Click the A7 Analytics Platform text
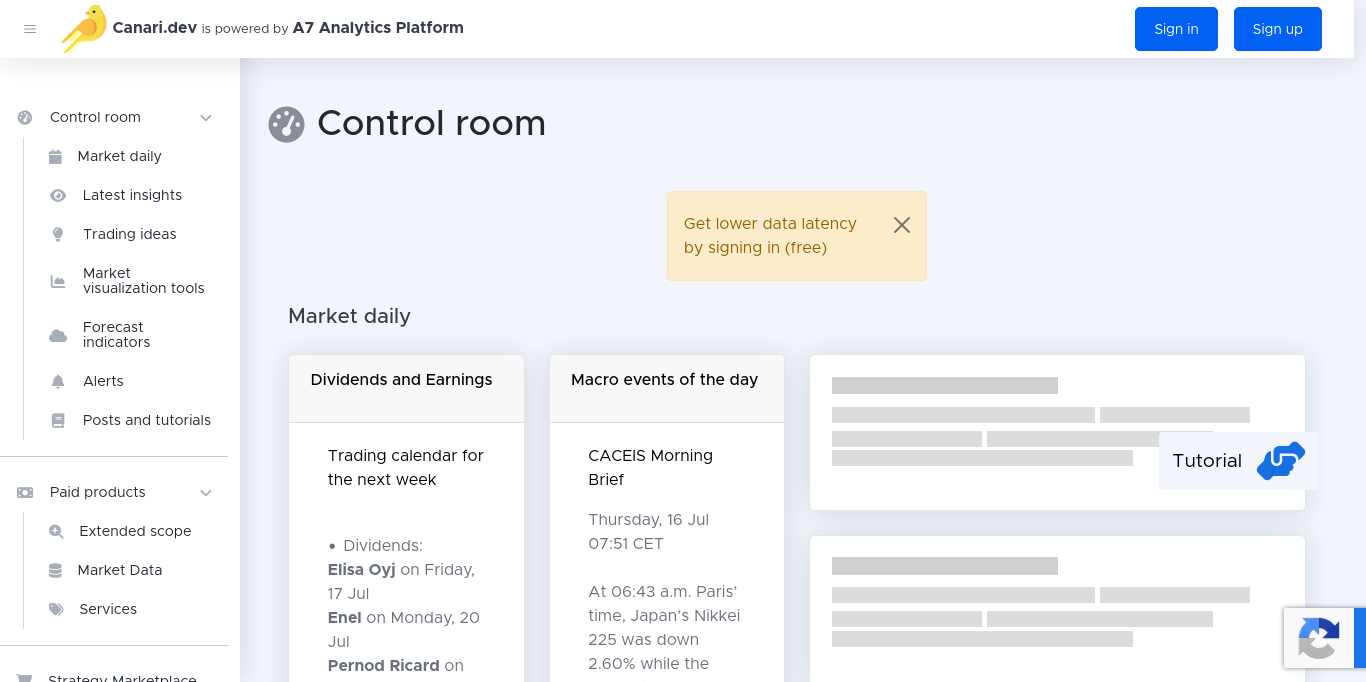 click(x=378, y=28)
